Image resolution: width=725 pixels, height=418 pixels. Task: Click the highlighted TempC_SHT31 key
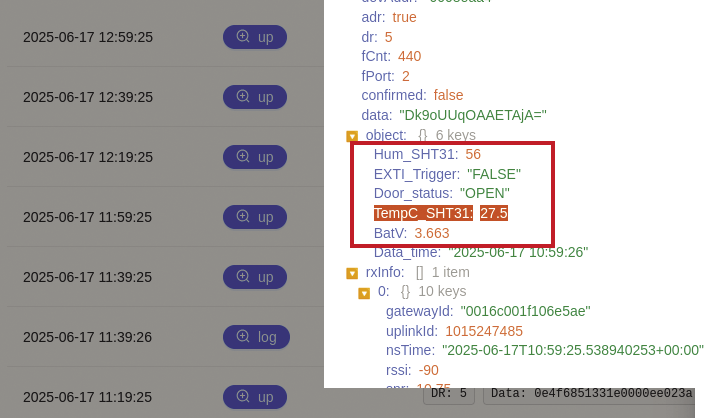(x=424, y=213)
